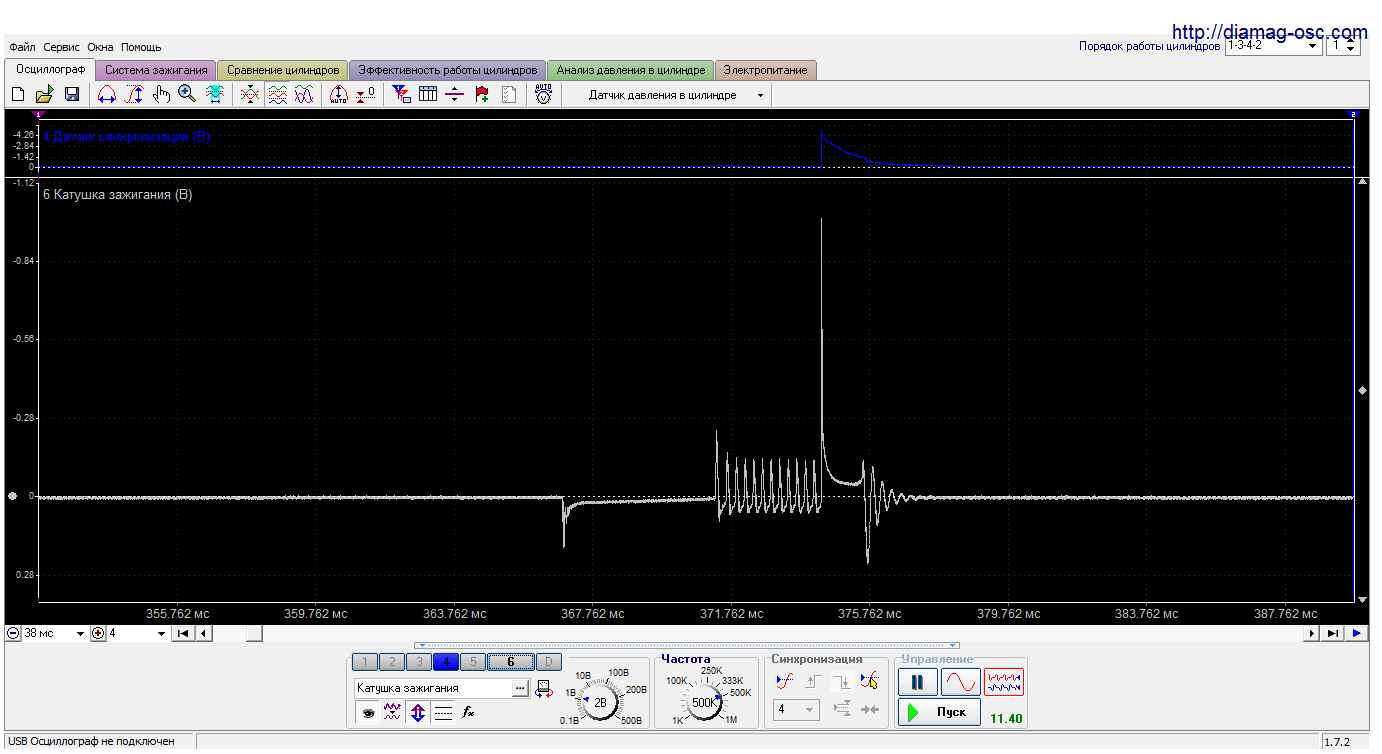The image size is (1382, 754).
Task: Toggle channel 2 button
Action: [x=392, y=661]
